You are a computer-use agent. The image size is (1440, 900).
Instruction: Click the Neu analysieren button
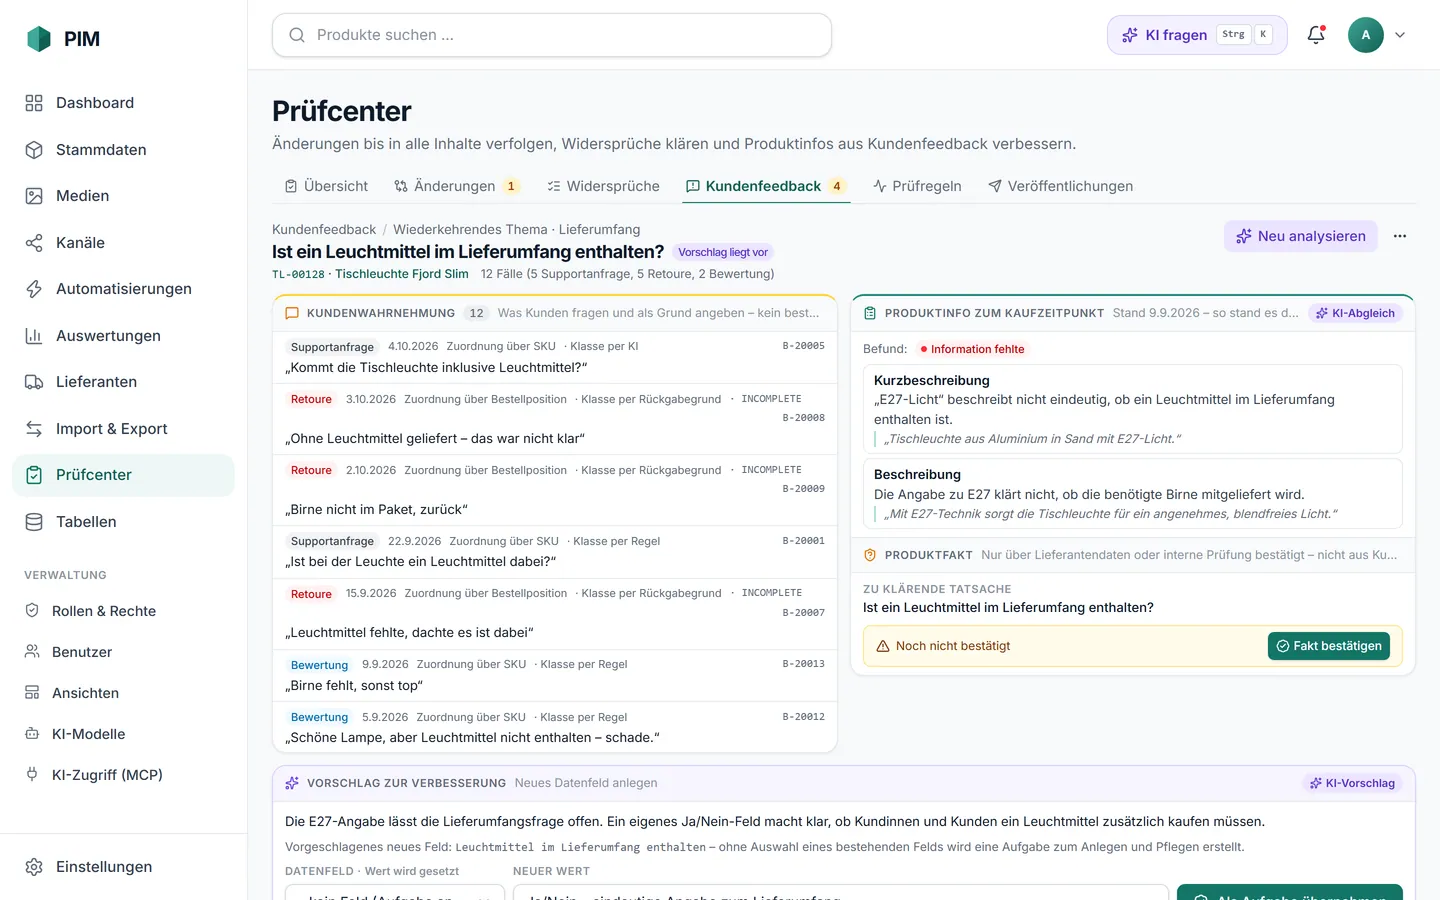pos(1301,236)
